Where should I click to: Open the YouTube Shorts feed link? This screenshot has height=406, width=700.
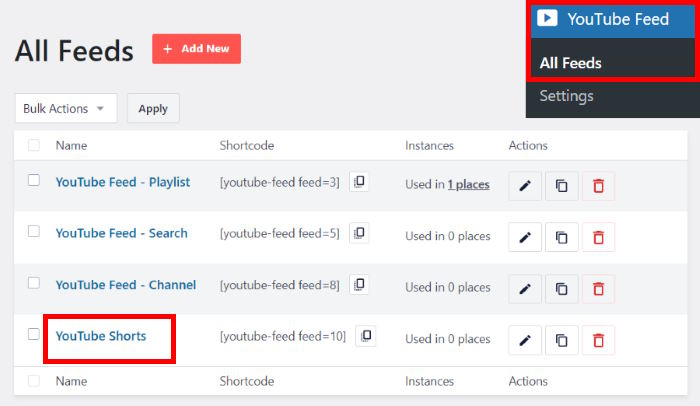click(101, 336)
